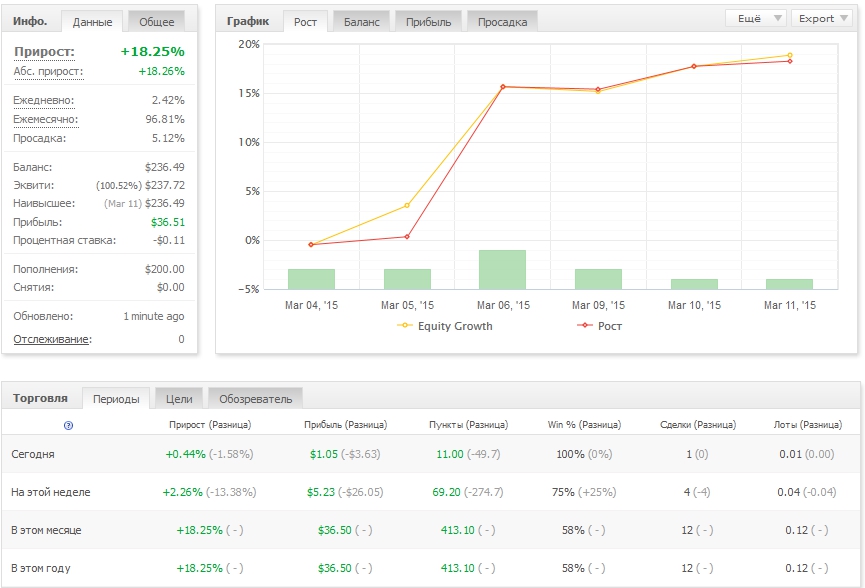The height and width of the screenshot is (588, 865).
Task: Click the Mar 05 Equity Growth data point
Action: [x=407, y=205]
